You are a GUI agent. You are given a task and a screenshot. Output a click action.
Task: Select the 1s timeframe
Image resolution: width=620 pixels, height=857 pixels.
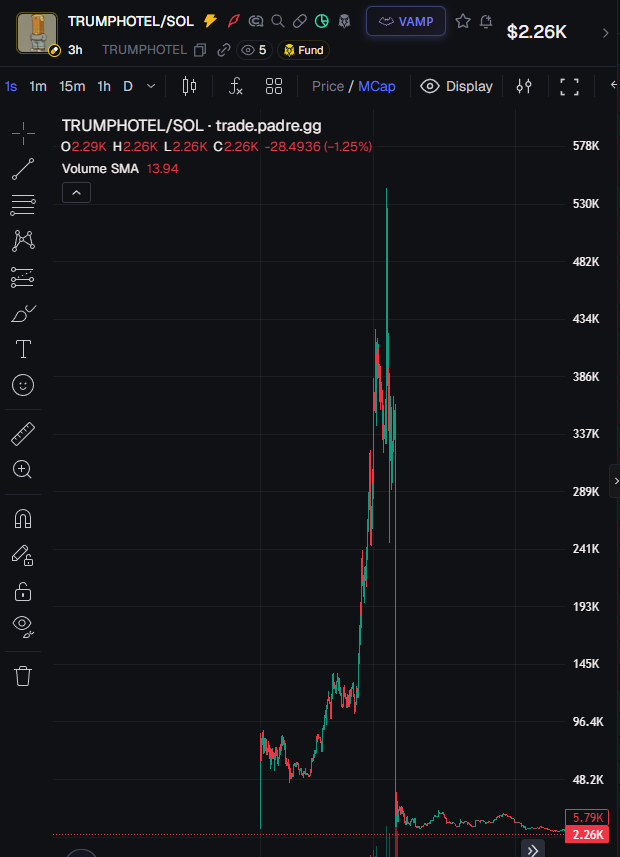click(x=11, y=86)
